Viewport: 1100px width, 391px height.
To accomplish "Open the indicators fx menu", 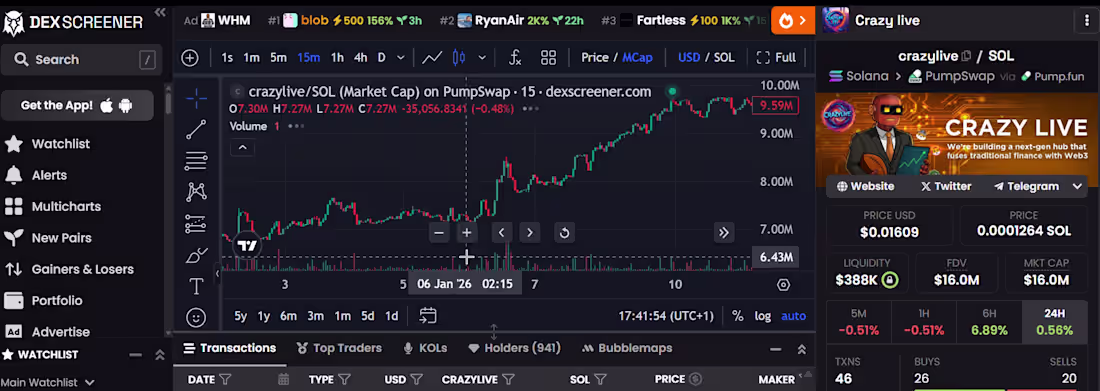I will coord(515,58).
